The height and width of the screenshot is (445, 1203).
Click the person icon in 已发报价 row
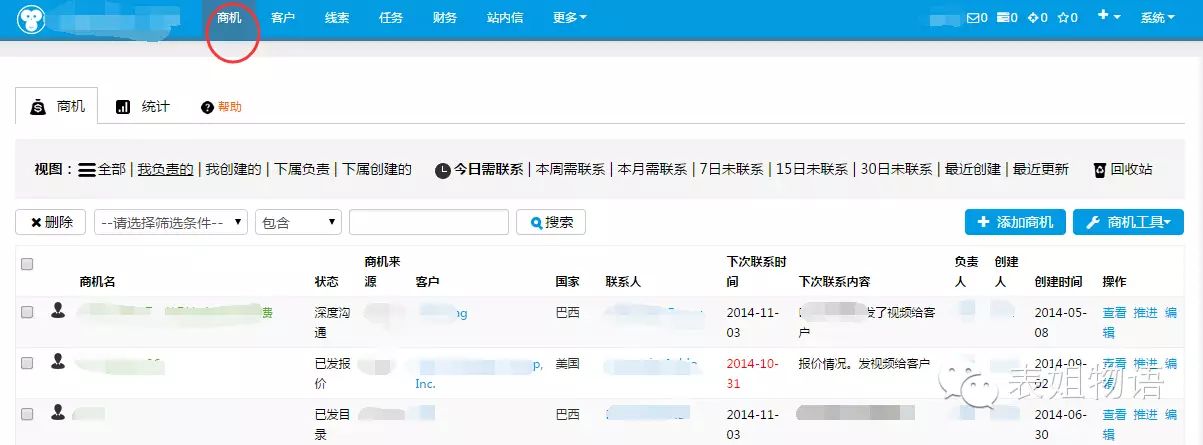(x=58, y=362)
